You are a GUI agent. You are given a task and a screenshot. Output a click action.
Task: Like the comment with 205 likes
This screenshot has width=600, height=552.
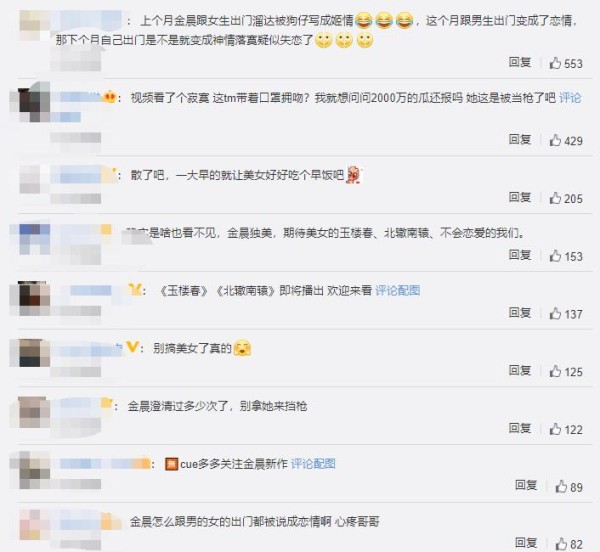(x=555, y=198)
